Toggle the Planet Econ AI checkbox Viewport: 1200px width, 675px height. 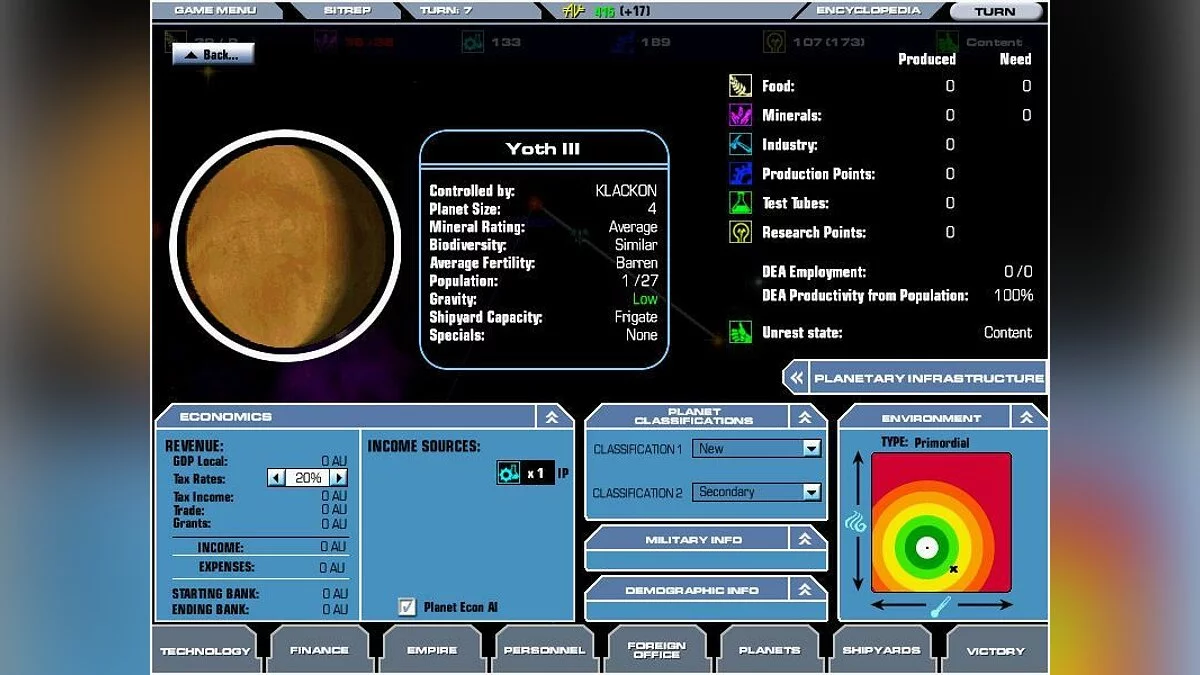(x=407, y=607)
